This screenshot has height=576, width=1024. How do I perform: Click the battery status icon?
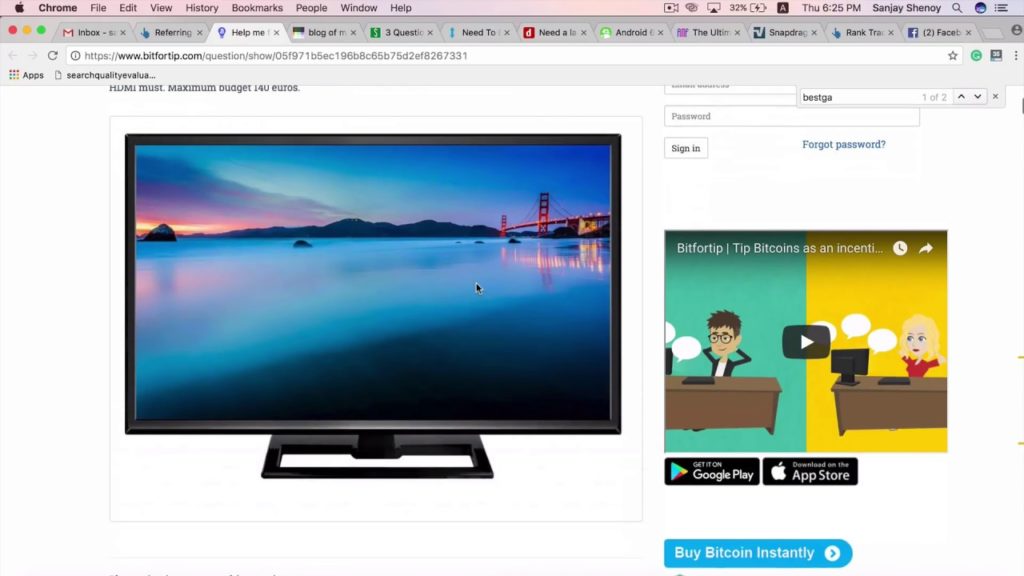tap(758, 8)
